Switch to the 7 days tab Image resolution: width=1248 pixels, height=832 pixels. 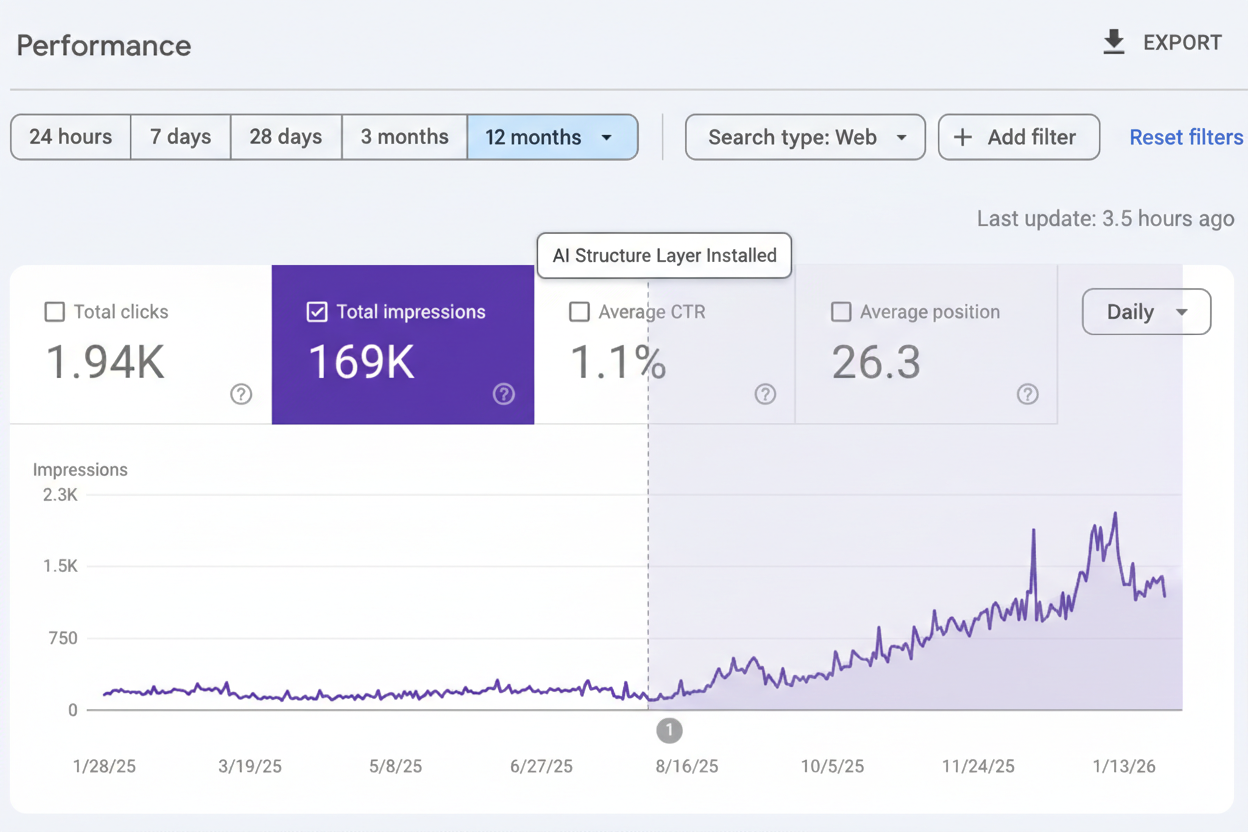180,137
